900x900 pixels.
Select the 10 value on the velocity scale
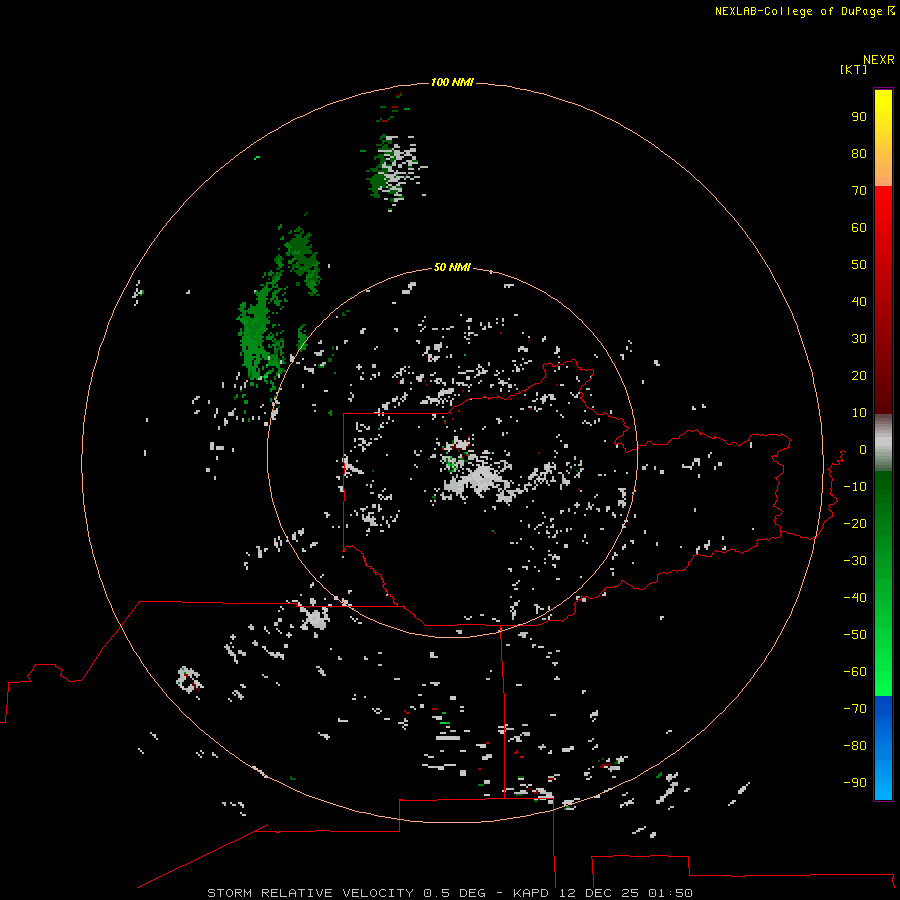pos(859,413)
